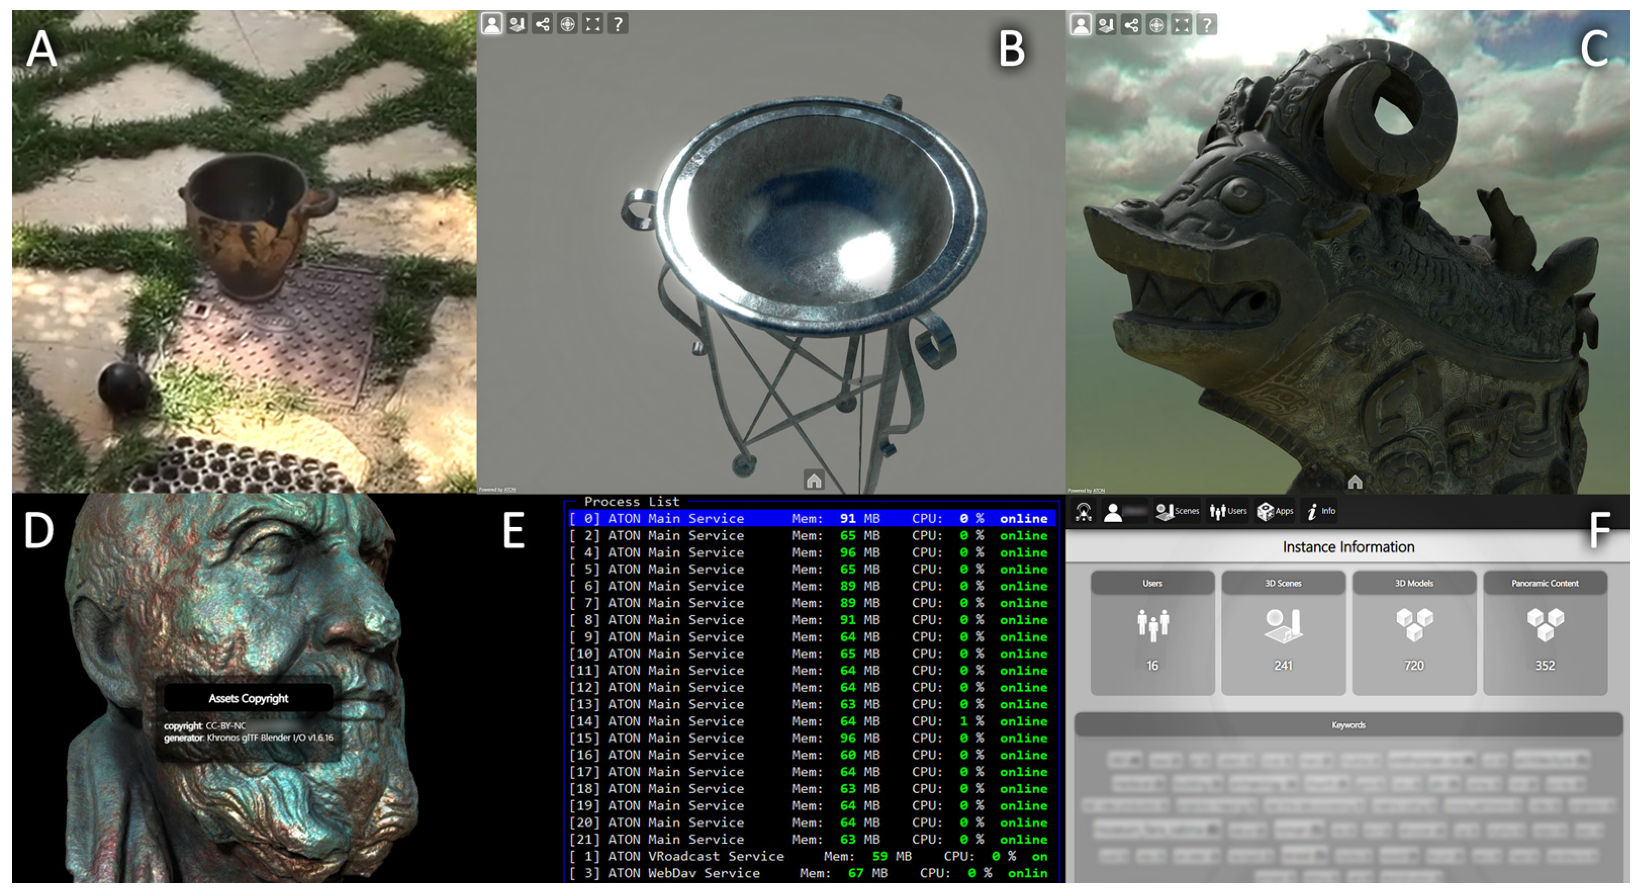The height and width of the screenshot is (896, 1651).
Task: Select process 14 ATON Main Service row
Action: click(811, 721)
